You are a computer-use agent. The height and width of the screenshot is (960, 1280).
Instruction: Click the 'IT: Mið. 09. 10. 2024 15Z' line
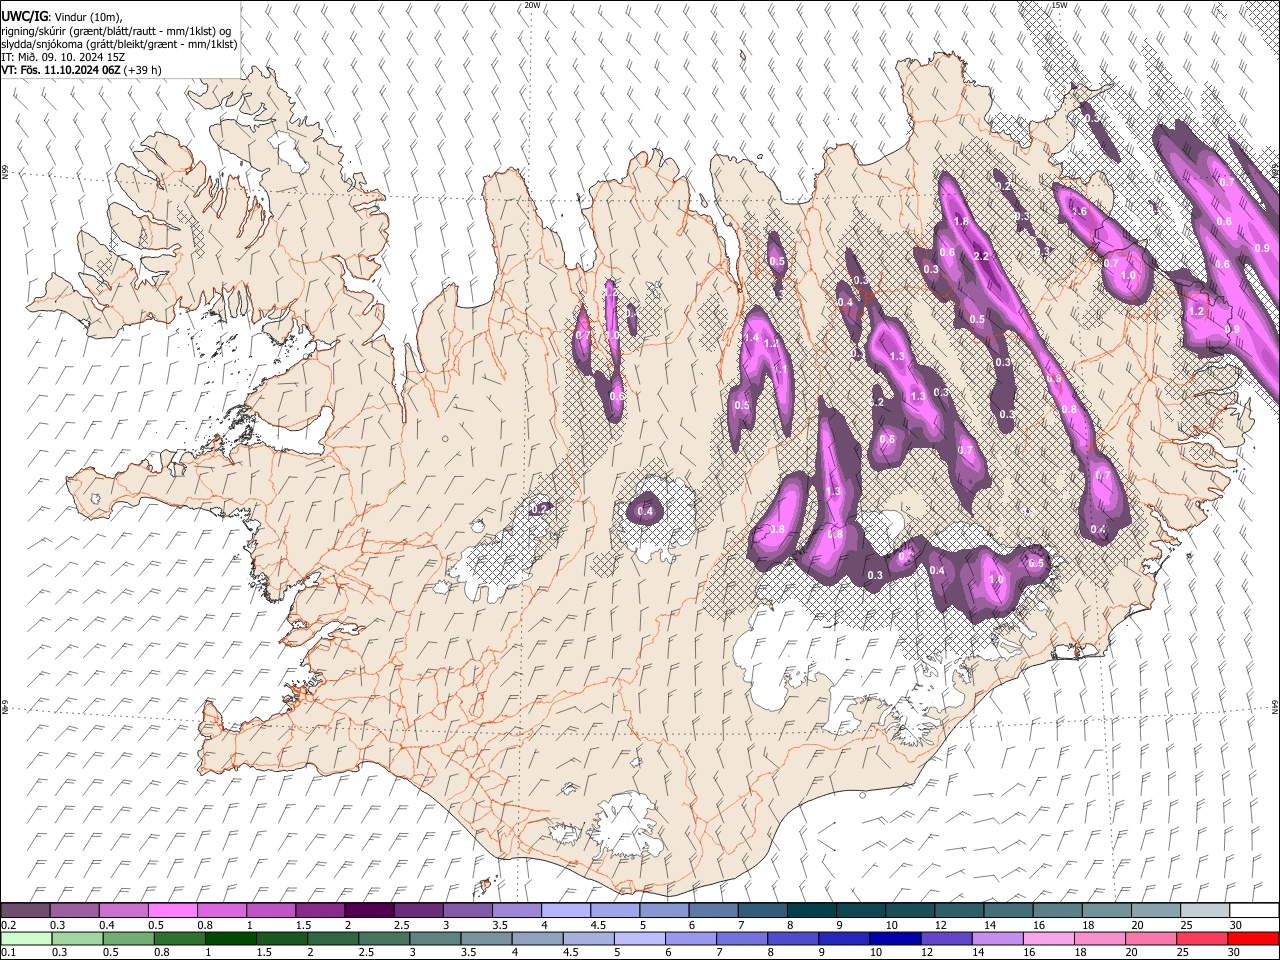point(63,58)
